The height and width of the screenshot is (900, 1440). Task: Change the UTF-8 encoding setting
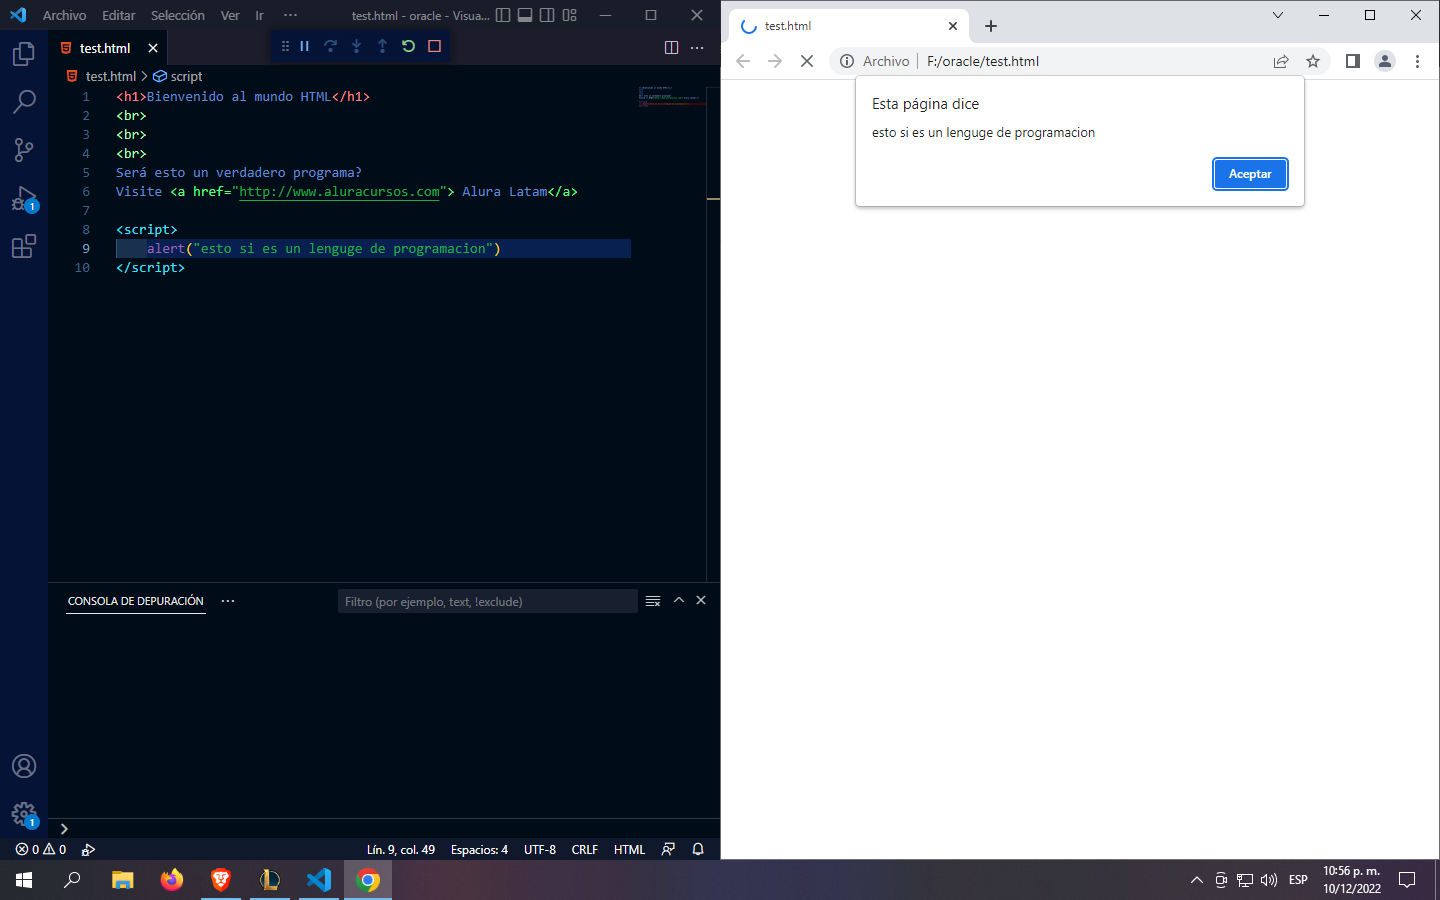(540, 849)
